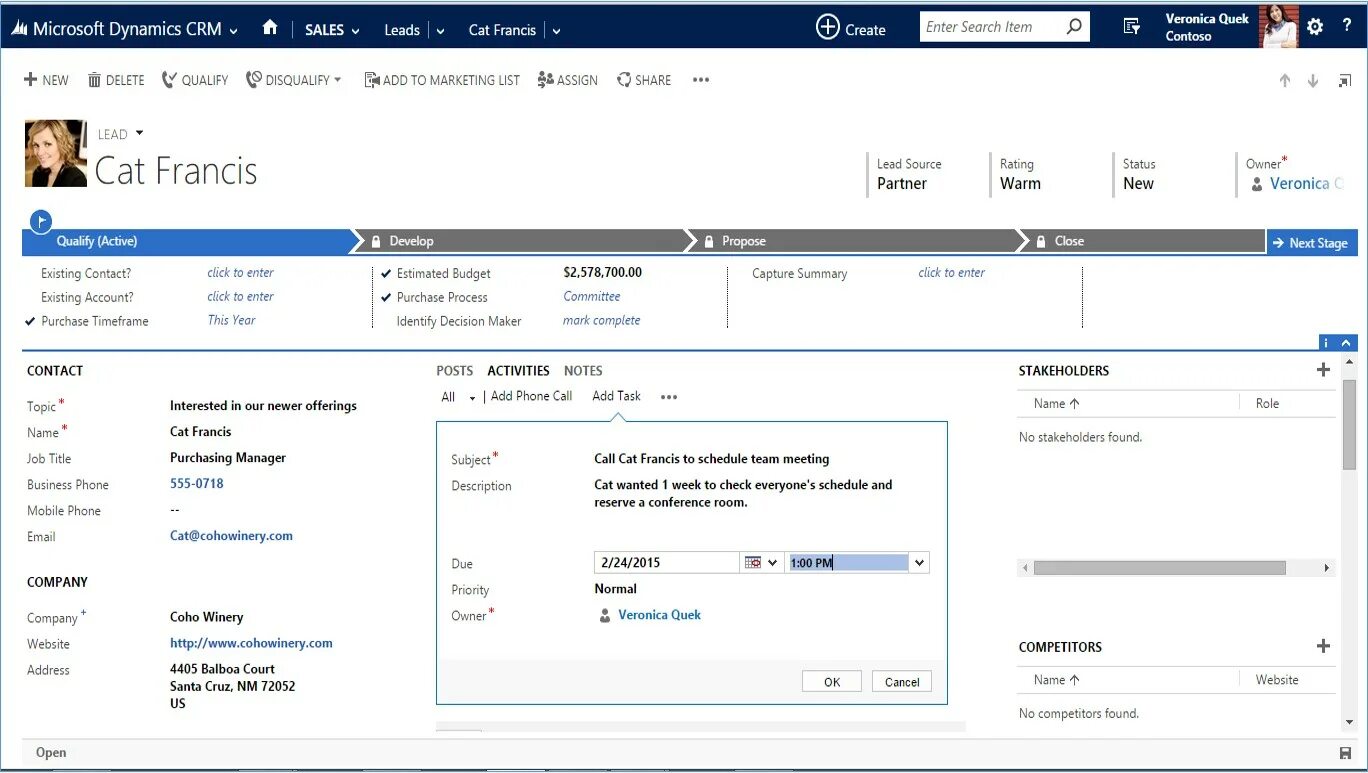Click the NEW record button
This screenshot has height=773, width=1368.
coord(46,80)
